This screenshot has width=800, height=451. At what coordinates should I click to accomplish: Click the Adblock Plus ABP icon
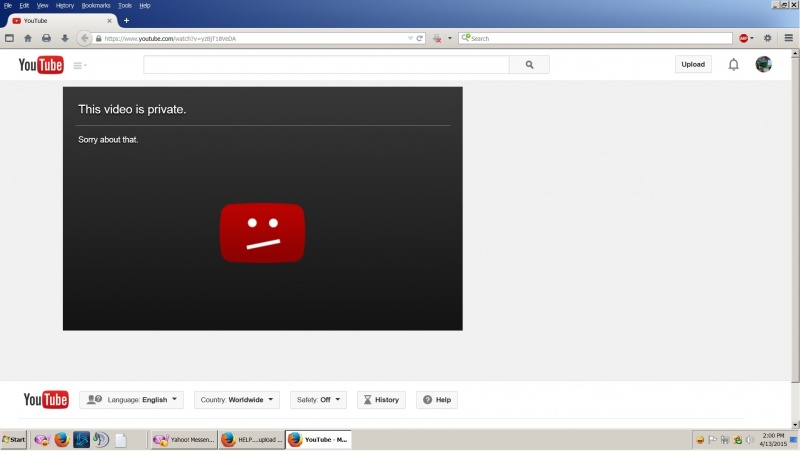(743, 38)
